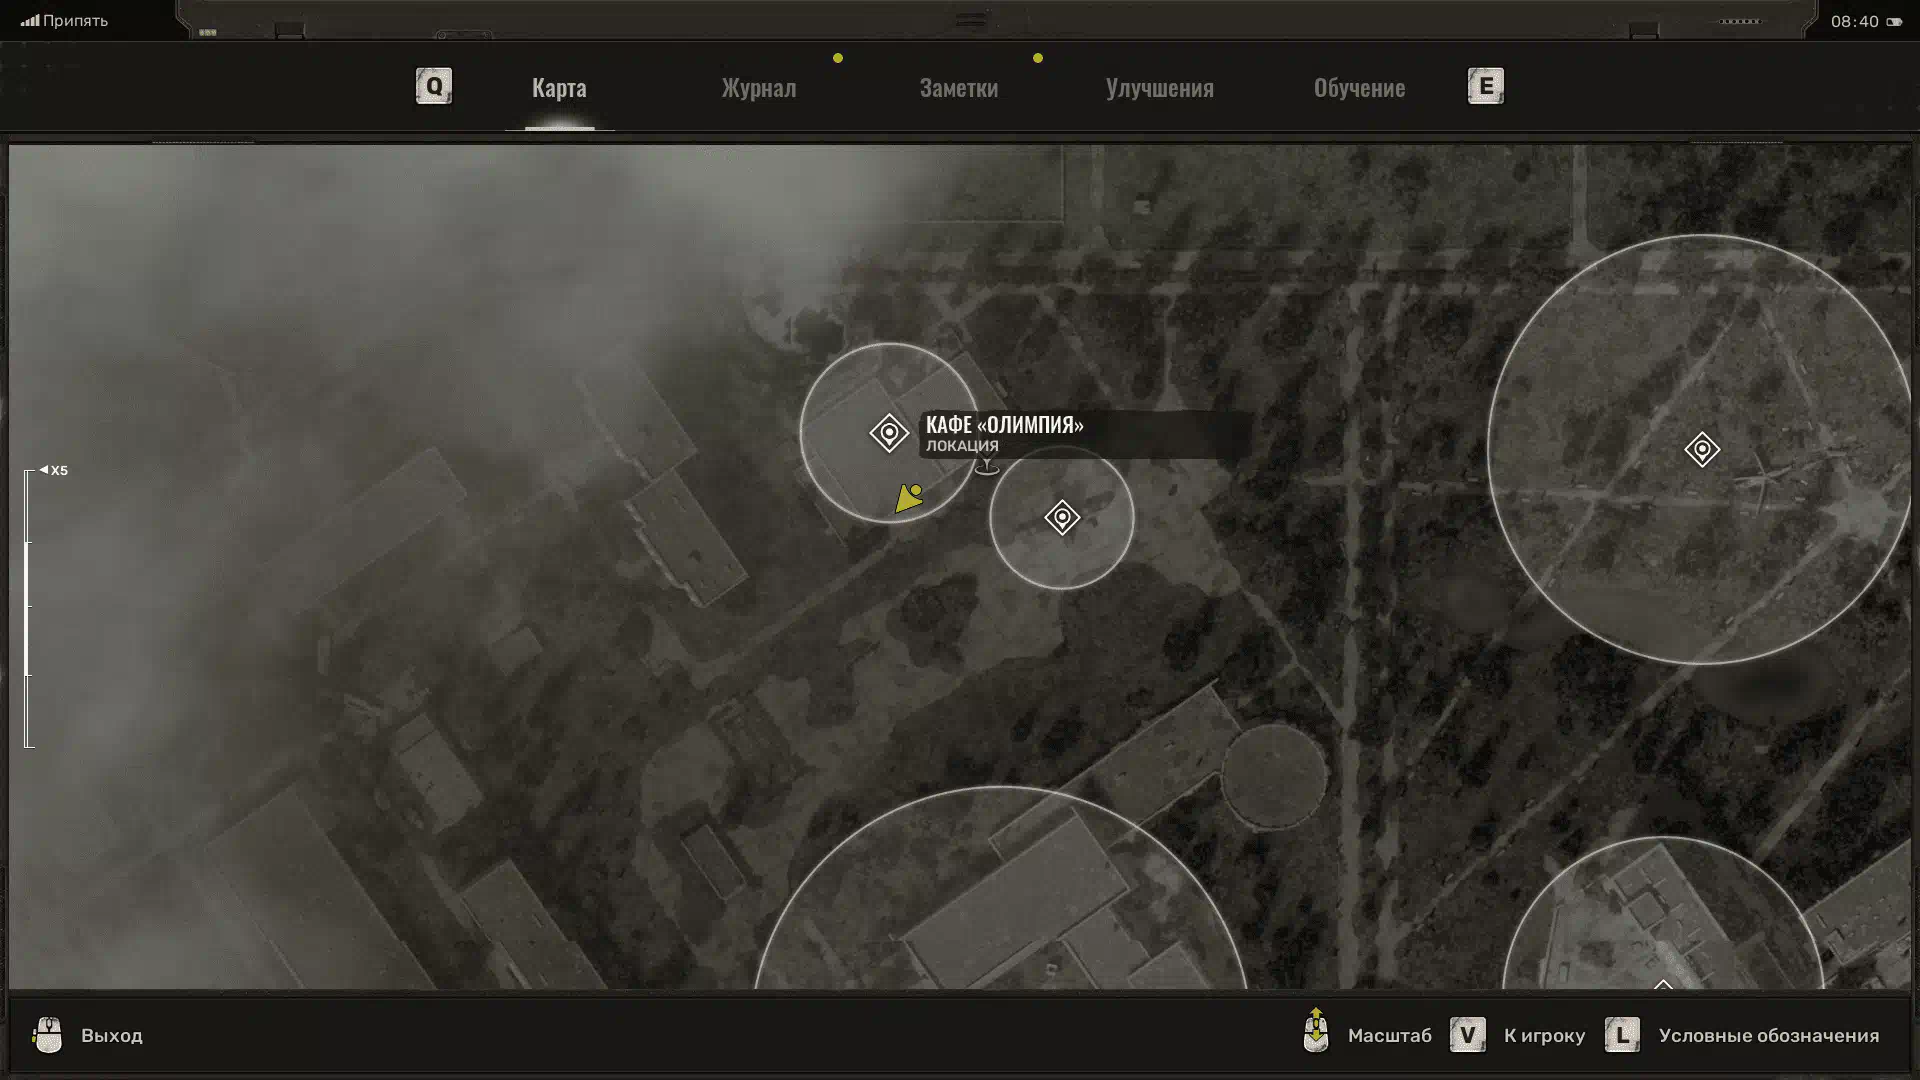Viewport: 1920px width, 1080px height.
Task: Click the mouse scroll zoom icon
Action: pyautogui.click(x=1316, y=1031)
